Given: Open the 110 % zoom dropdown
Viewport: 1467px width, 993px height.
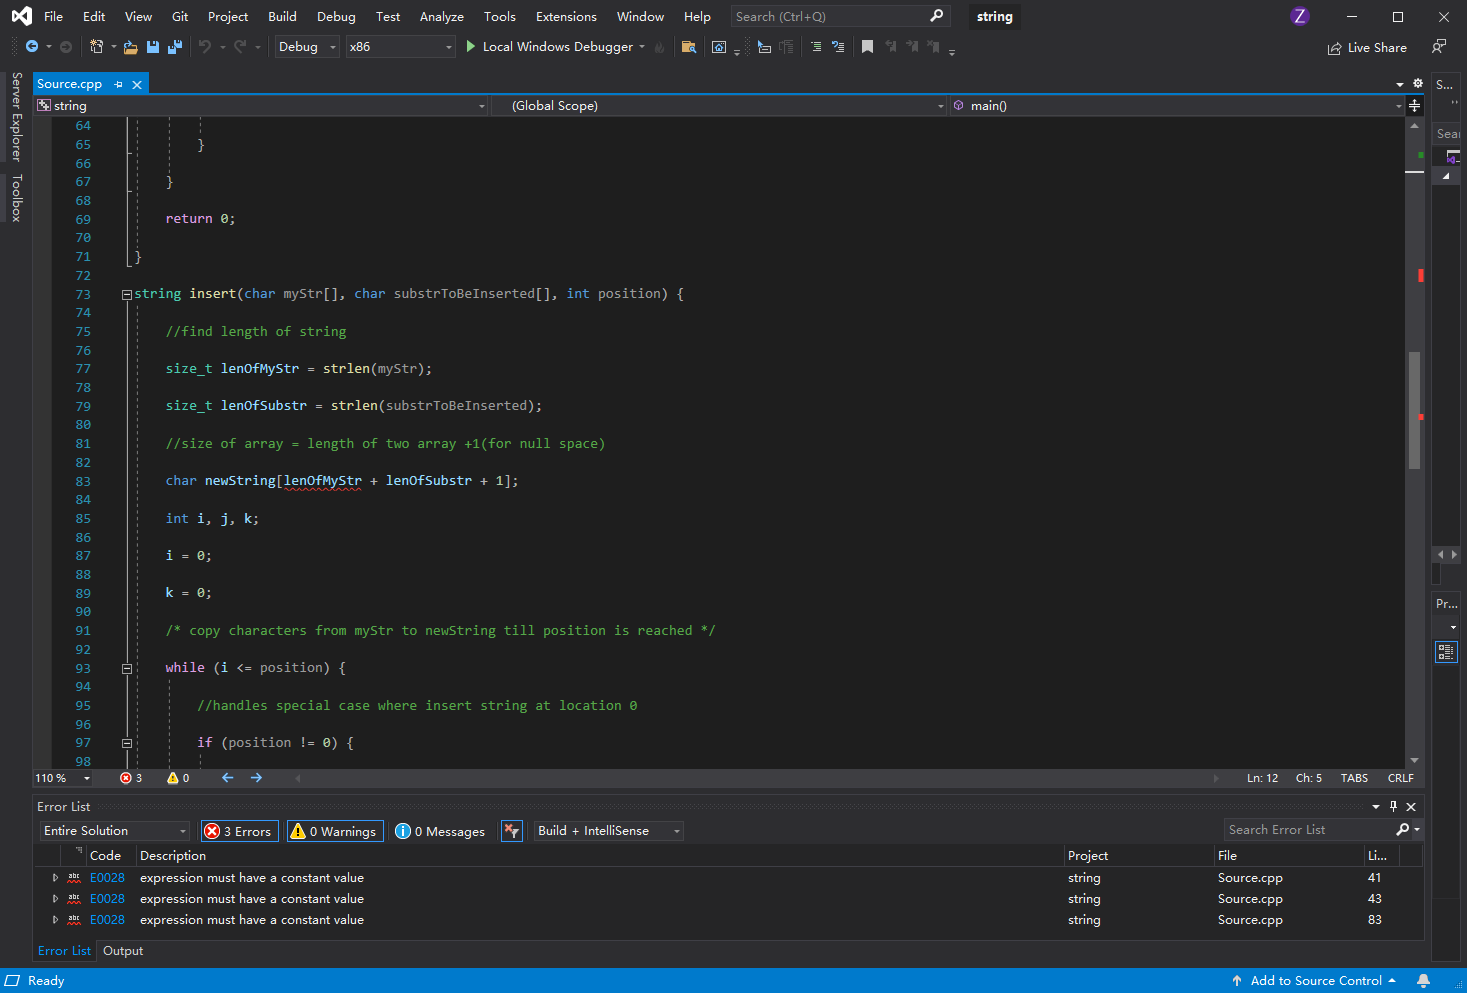Looking at the screenshot, I should pyautogui.click(x=63, y=778).
